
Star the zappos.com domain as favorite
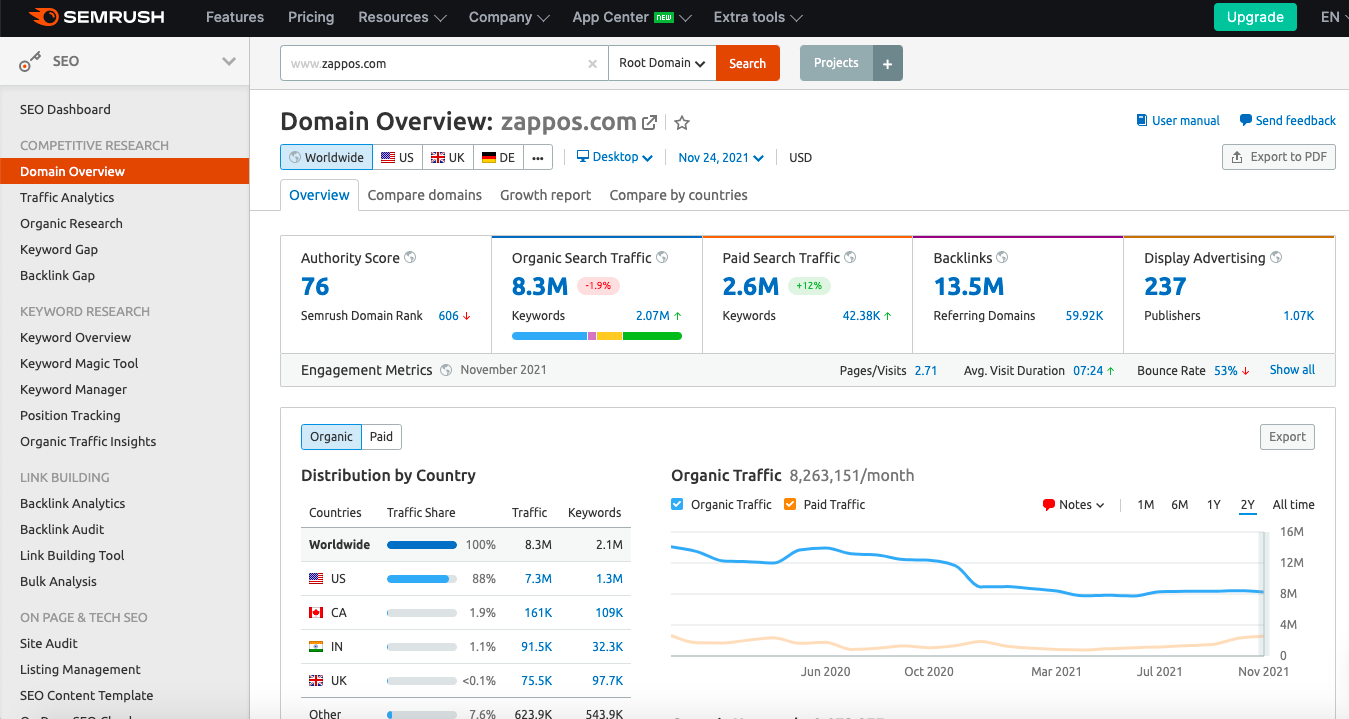pos(682,123)
